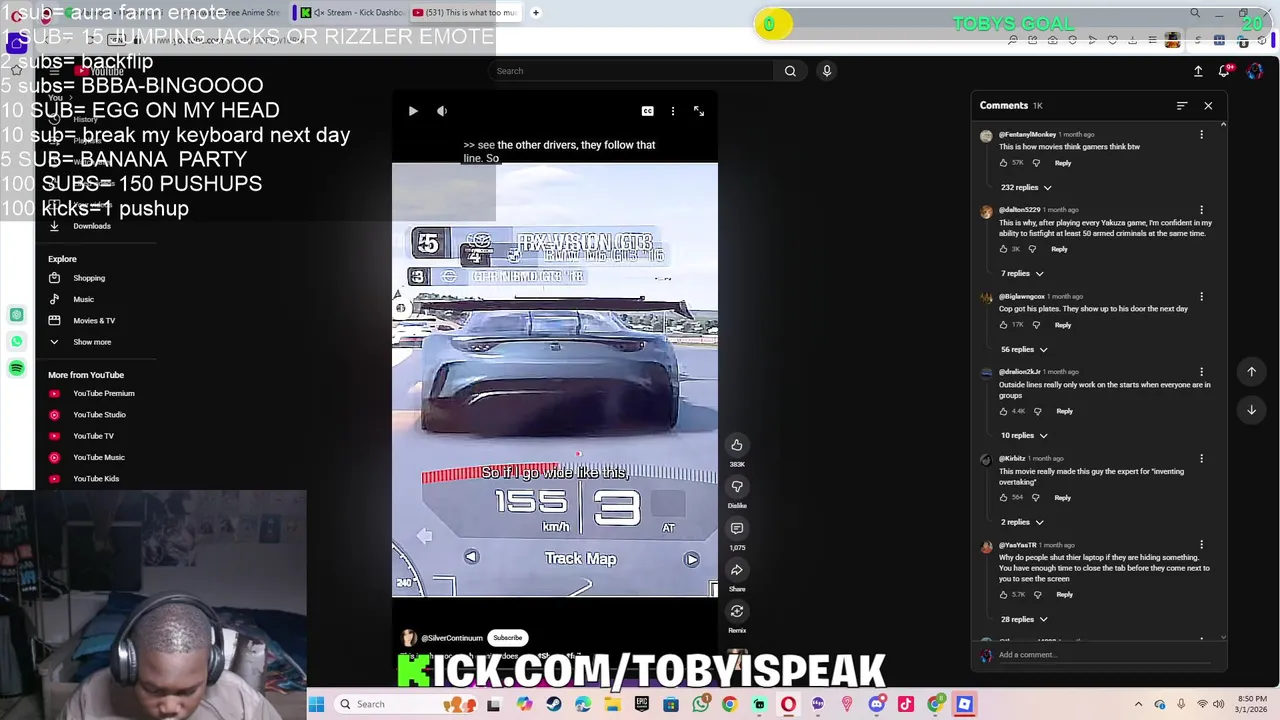Open Discord from the taskbar
Viewport: 1280px width, 720px height.
click(x=877, y=704)
